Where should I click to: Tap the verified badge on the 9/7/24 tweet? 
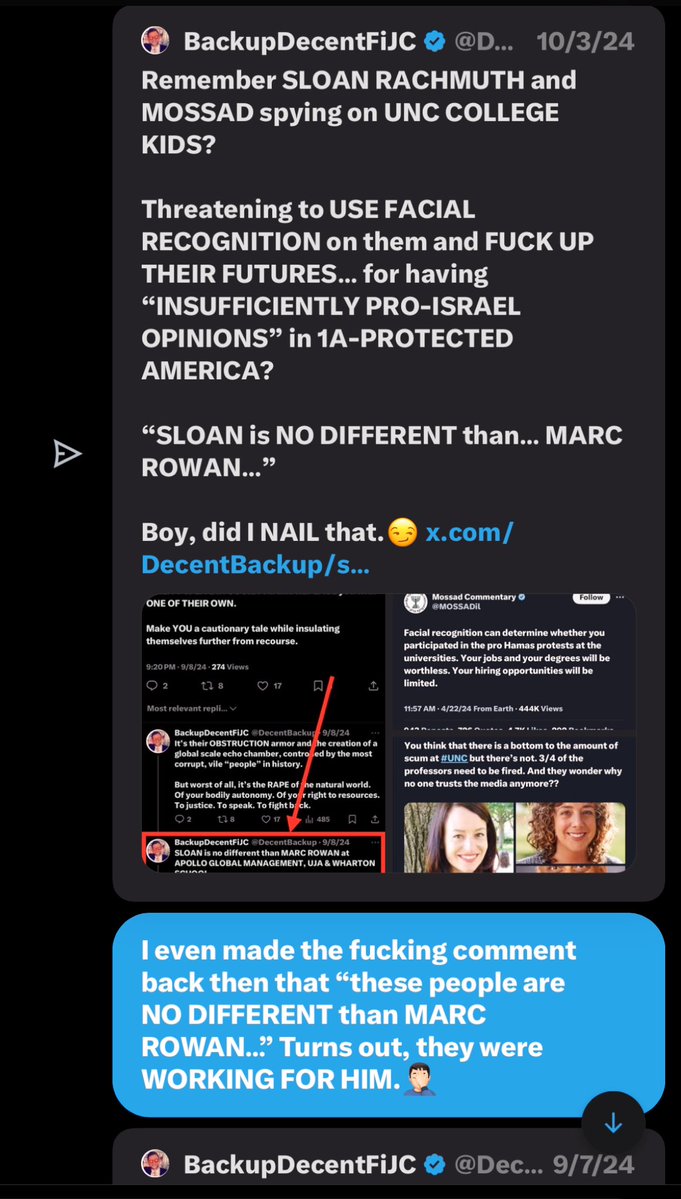434,1165
